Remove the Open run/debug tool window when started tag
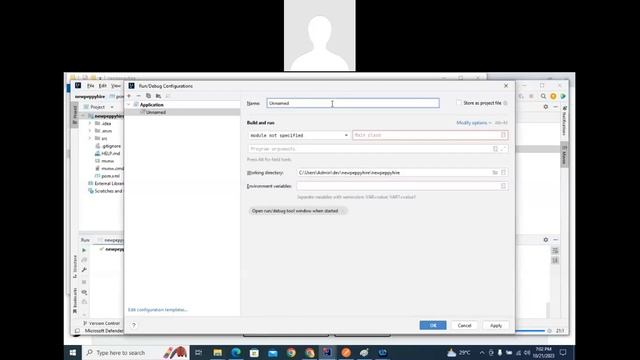The image size is (640, 360). point(343,211)
